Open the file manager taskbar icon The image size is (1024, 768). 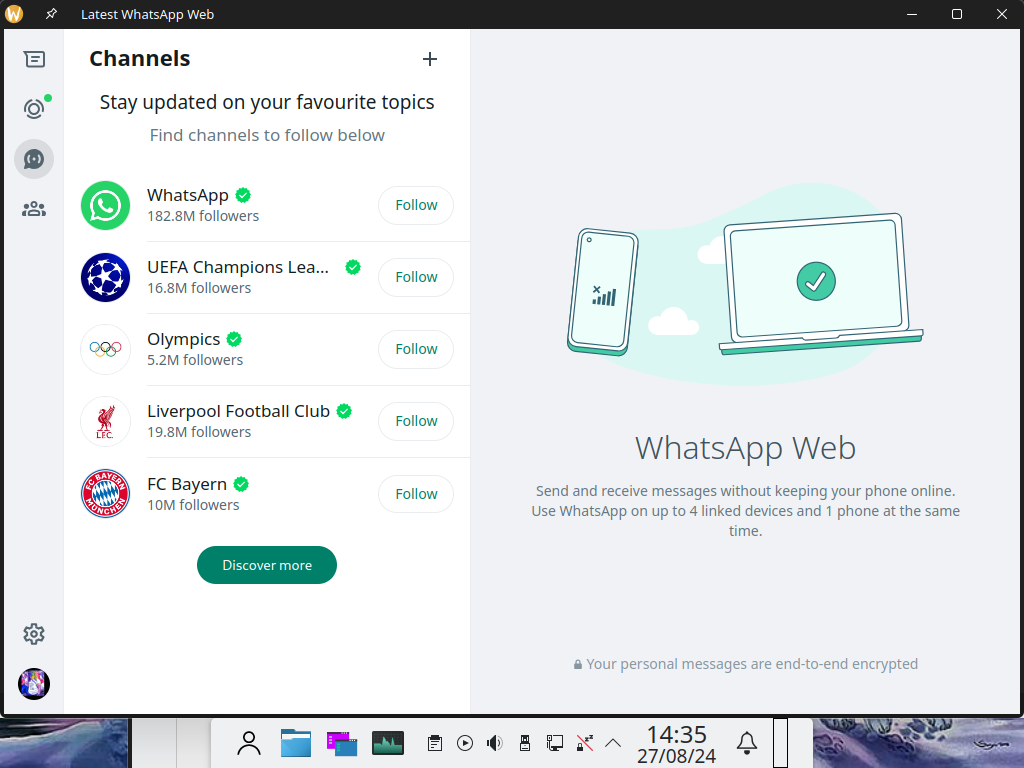[x=296, y=743]
